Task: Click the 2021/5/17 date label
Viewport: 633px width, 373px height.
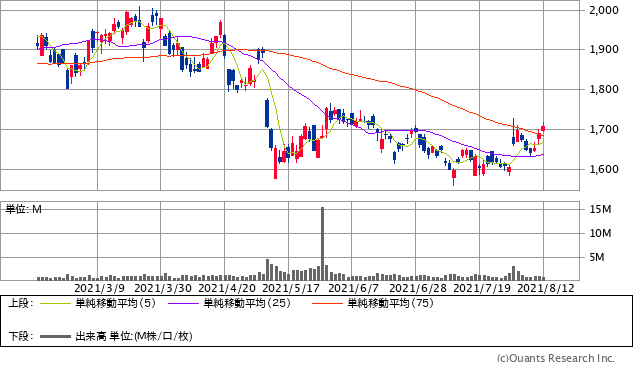Action: [x=291, y=288]
